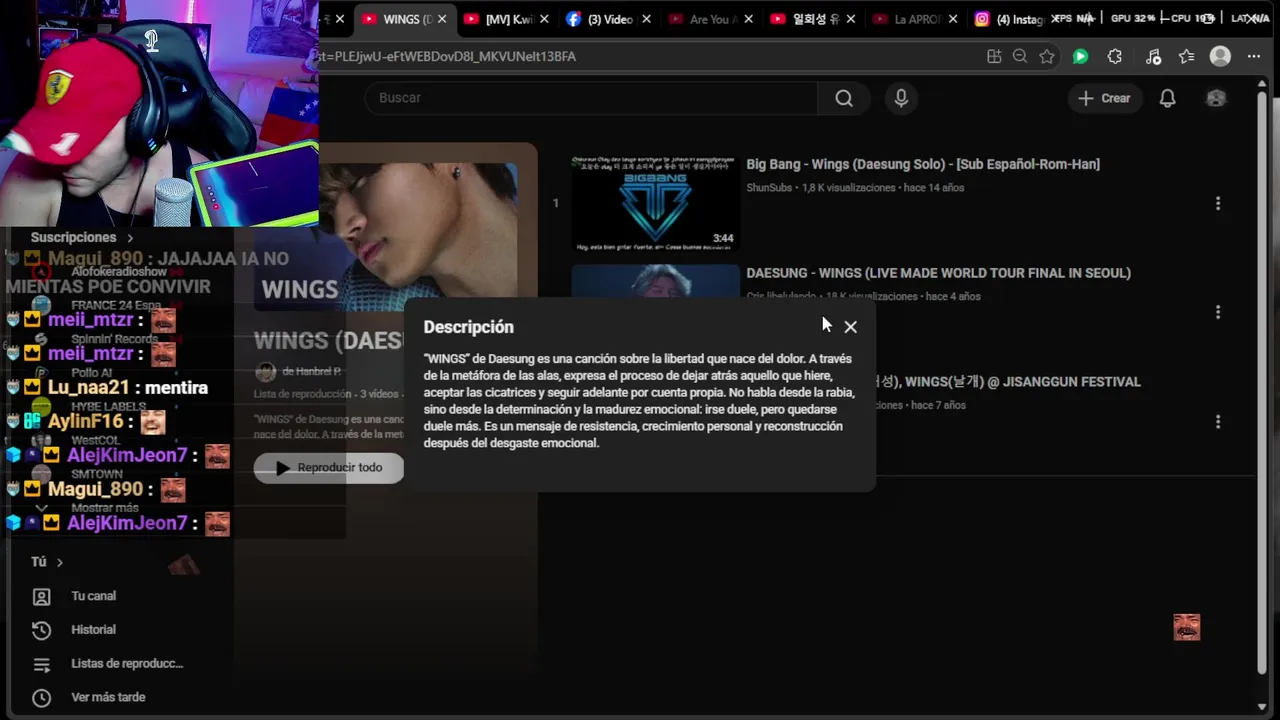Click ShunSubs channel name
1280x720 pixels.
[x=769, y=188]
